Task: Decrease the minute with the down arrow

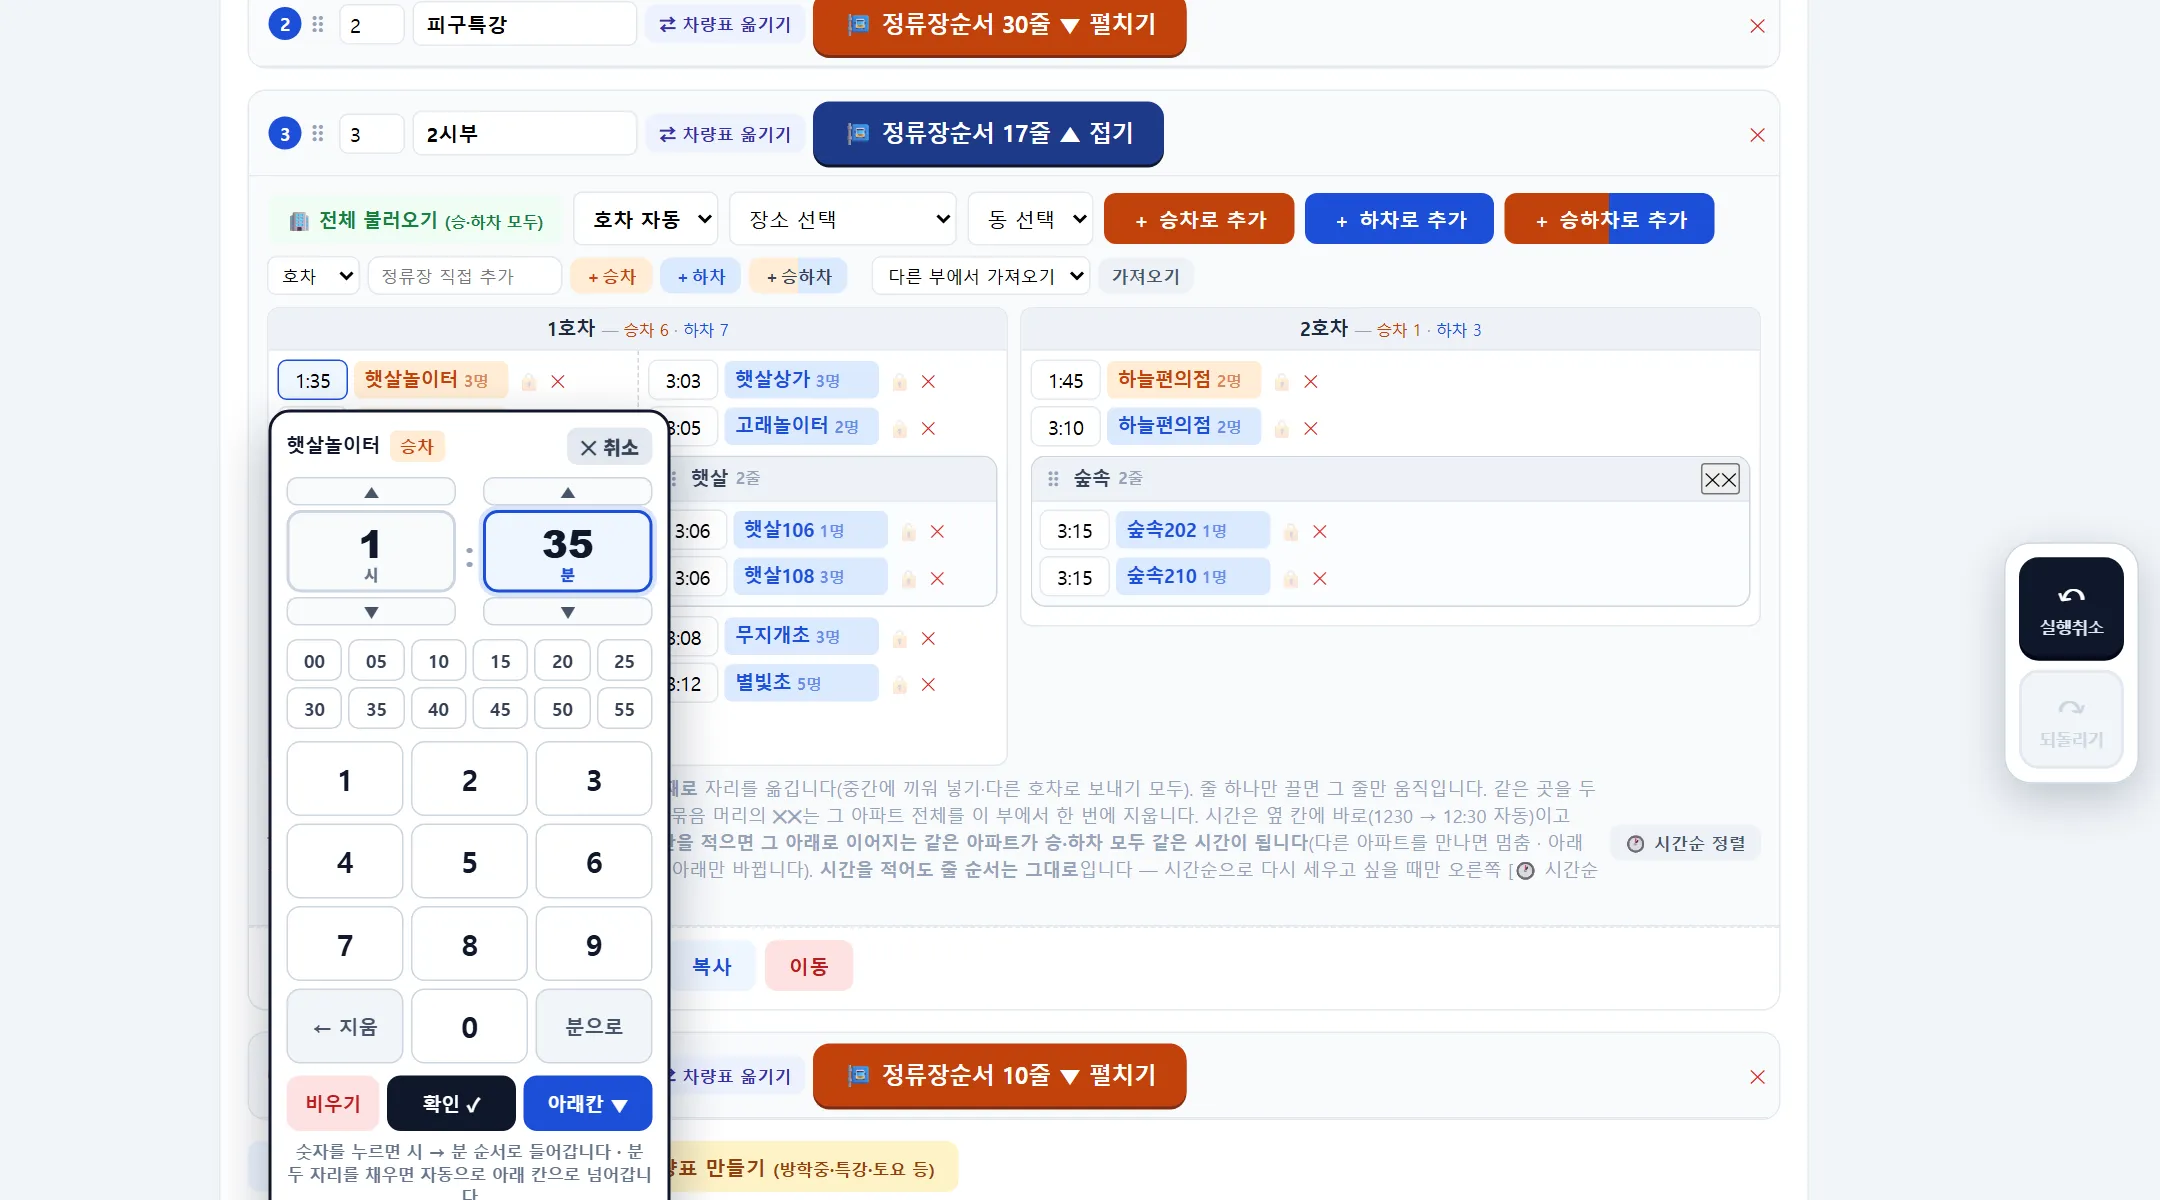Action: point(567,611)
